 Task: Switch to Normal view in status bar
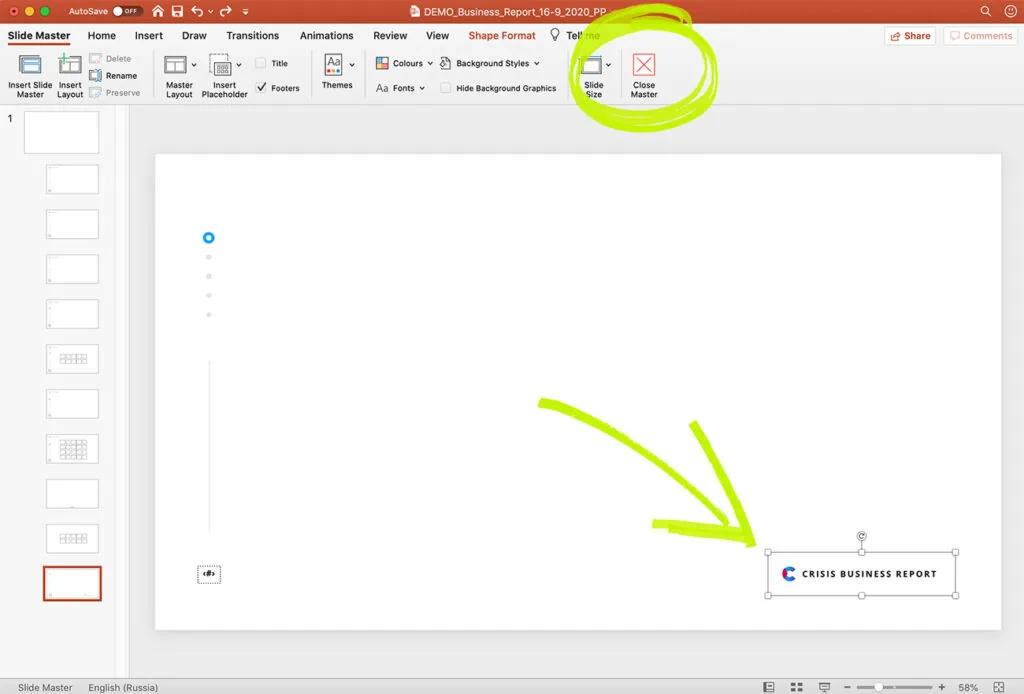769,687
